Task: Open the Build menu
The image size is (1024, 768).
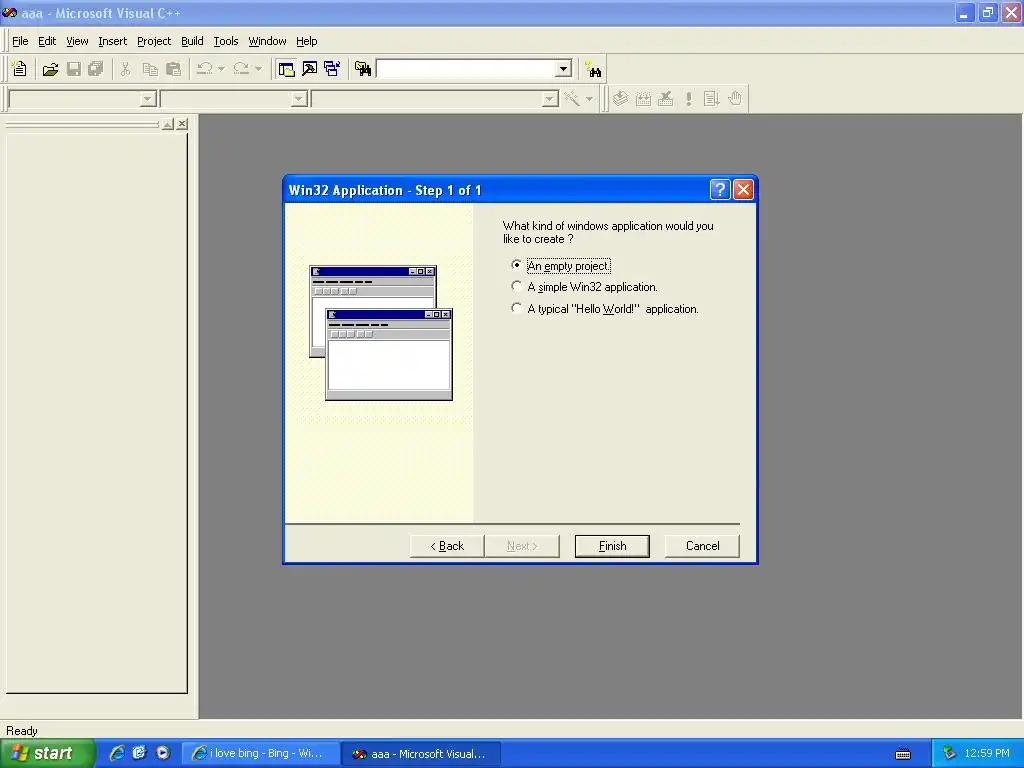Action: (192, 41)
